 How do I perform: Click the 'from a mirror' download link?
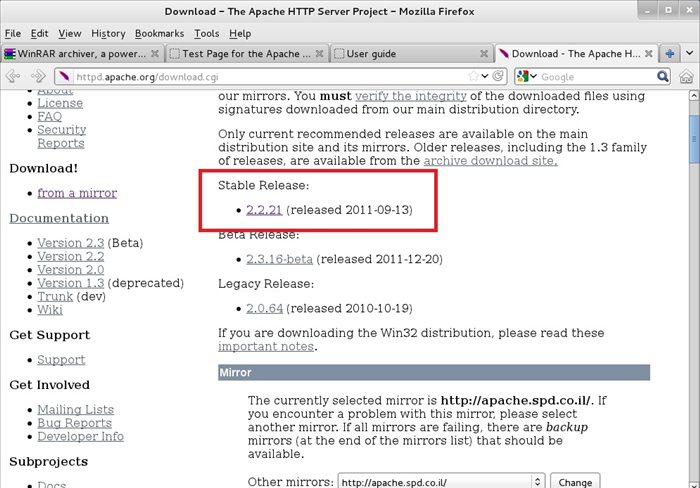click(x=77, y=193)
